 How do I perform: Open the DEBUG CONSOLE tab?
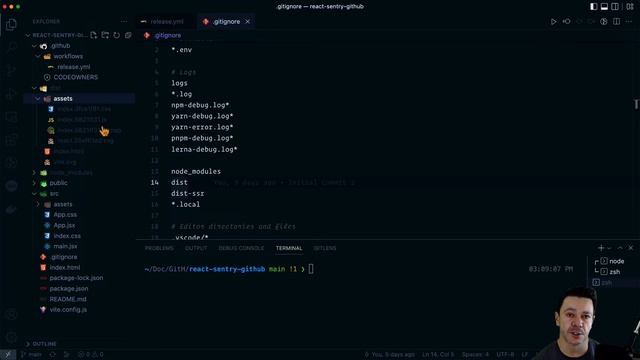coord(241,248)
